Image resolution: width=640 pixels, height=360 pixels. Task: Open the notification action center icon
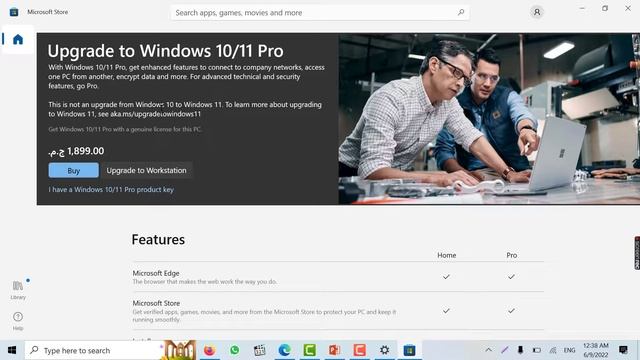(623, 350)
